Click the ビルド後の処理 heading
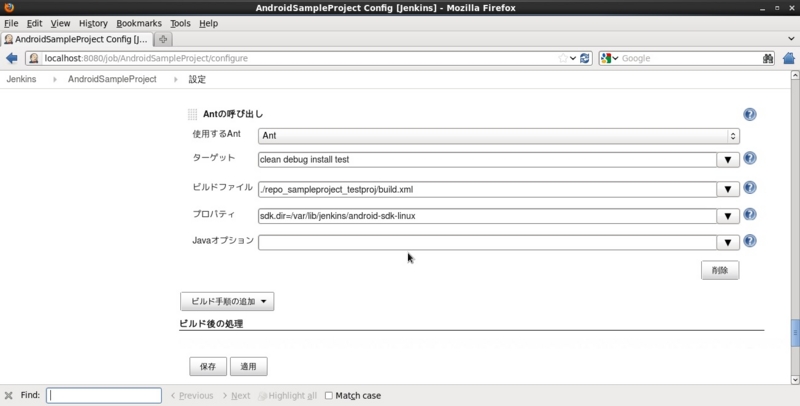The width and height of the screenshot is (800, 406). (x=211, y=324)
